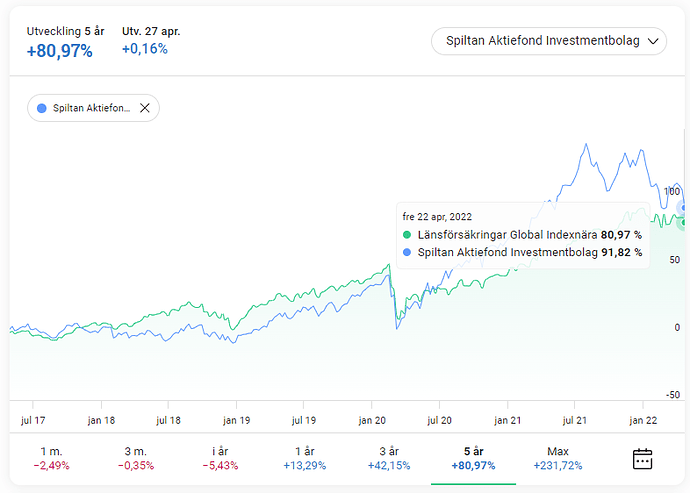690x493 pixels.
Task: Choose the 1 år time range
Action: pos(304,458)
